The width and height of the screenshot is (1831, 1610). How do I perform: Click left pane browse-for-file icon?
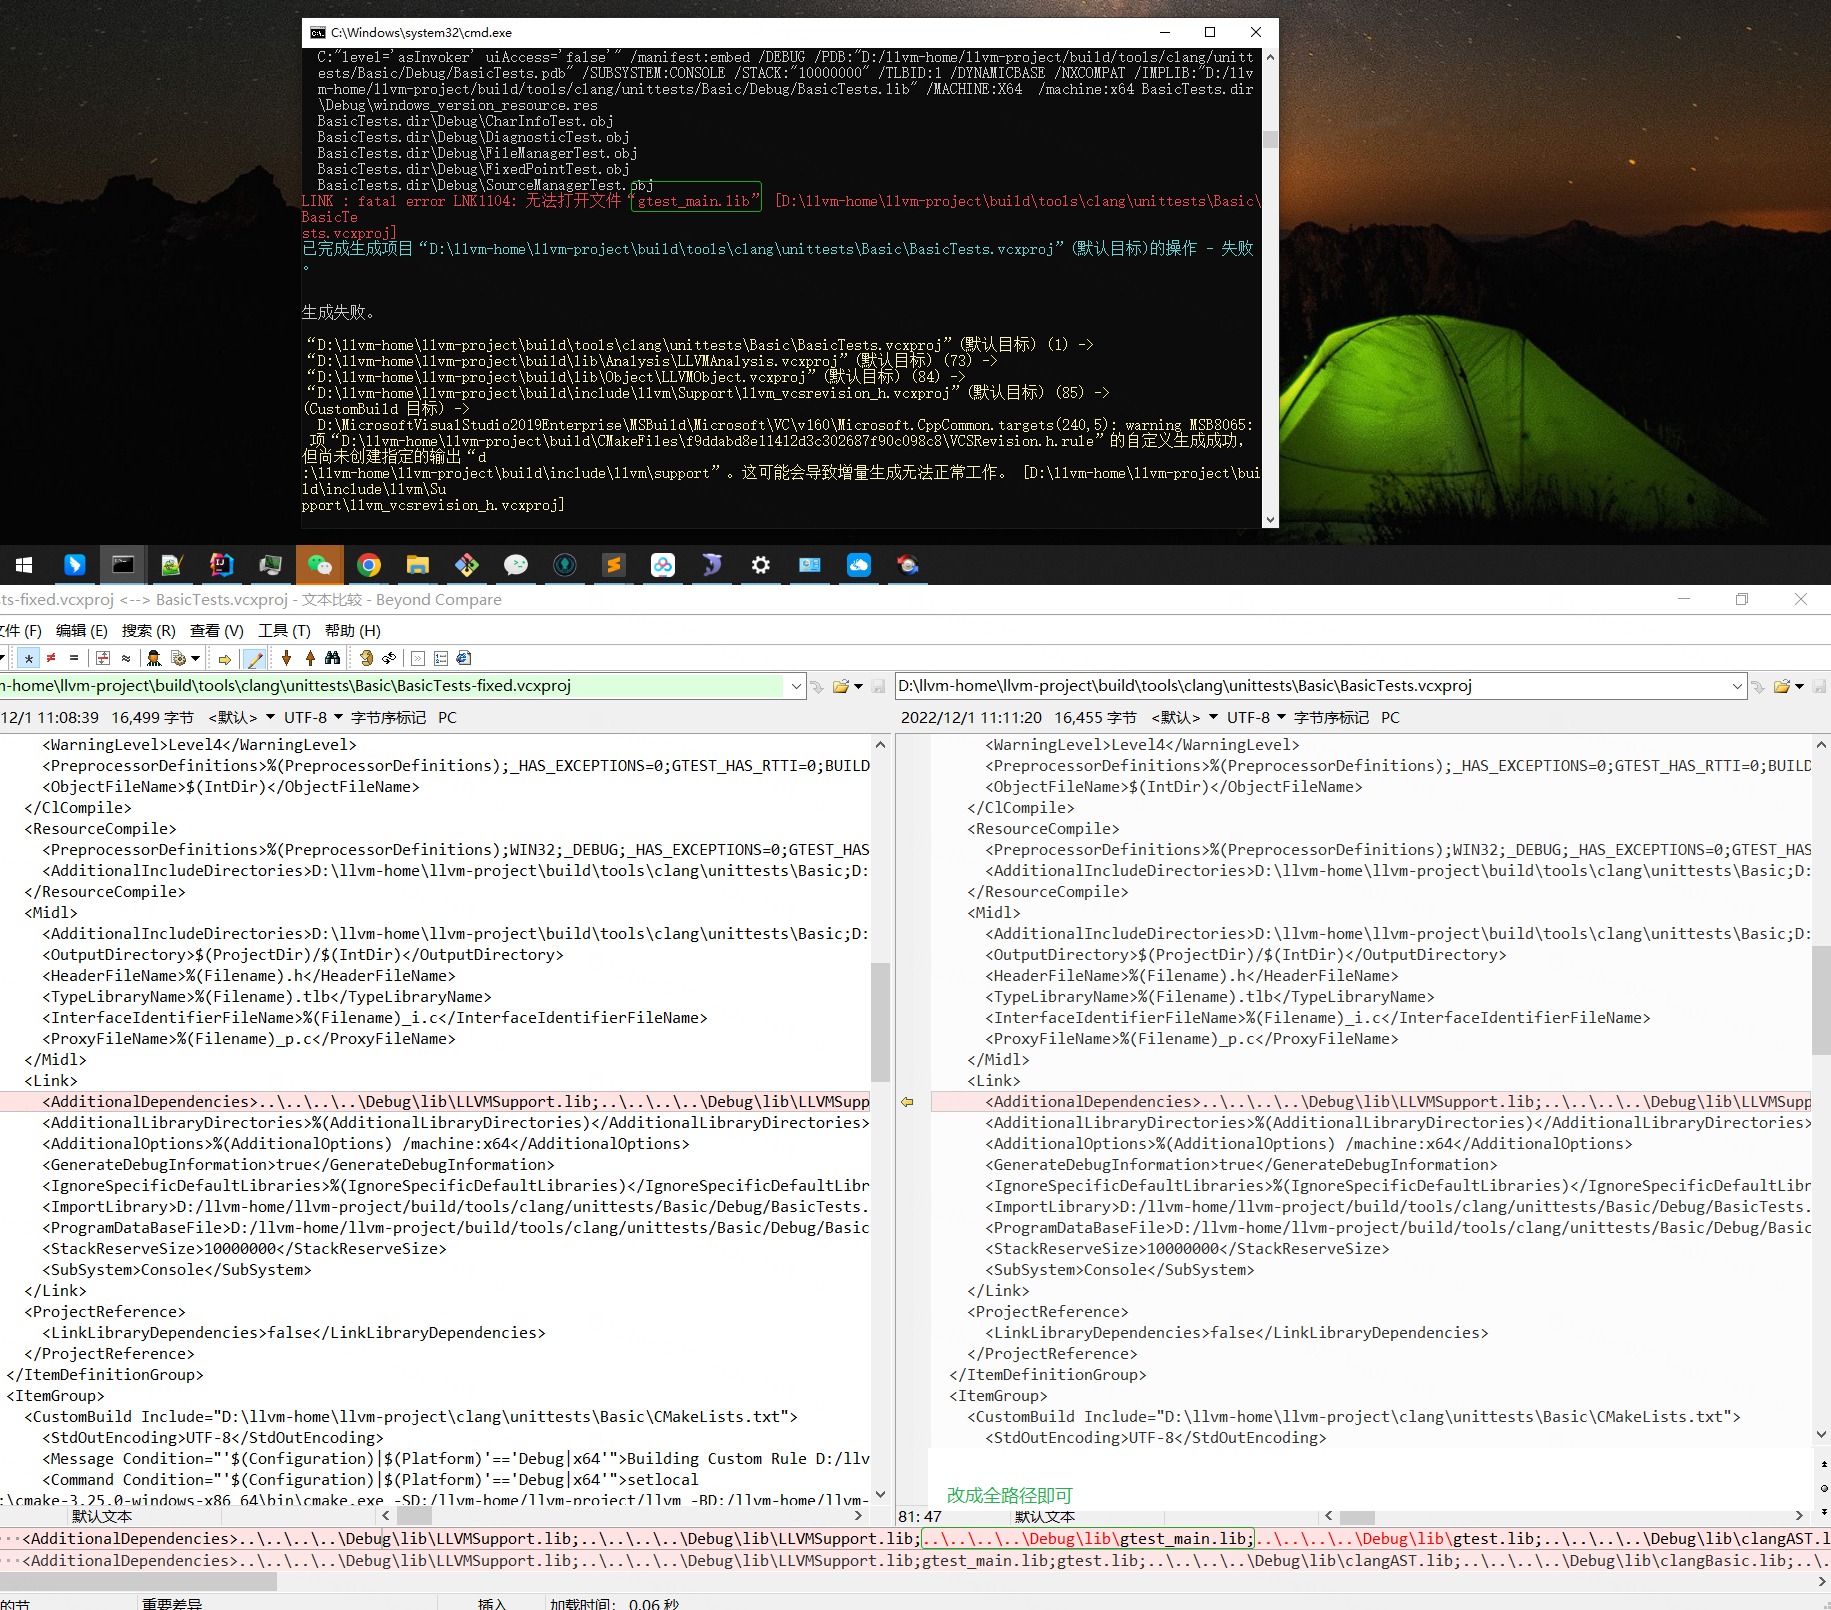click(817, 686)
